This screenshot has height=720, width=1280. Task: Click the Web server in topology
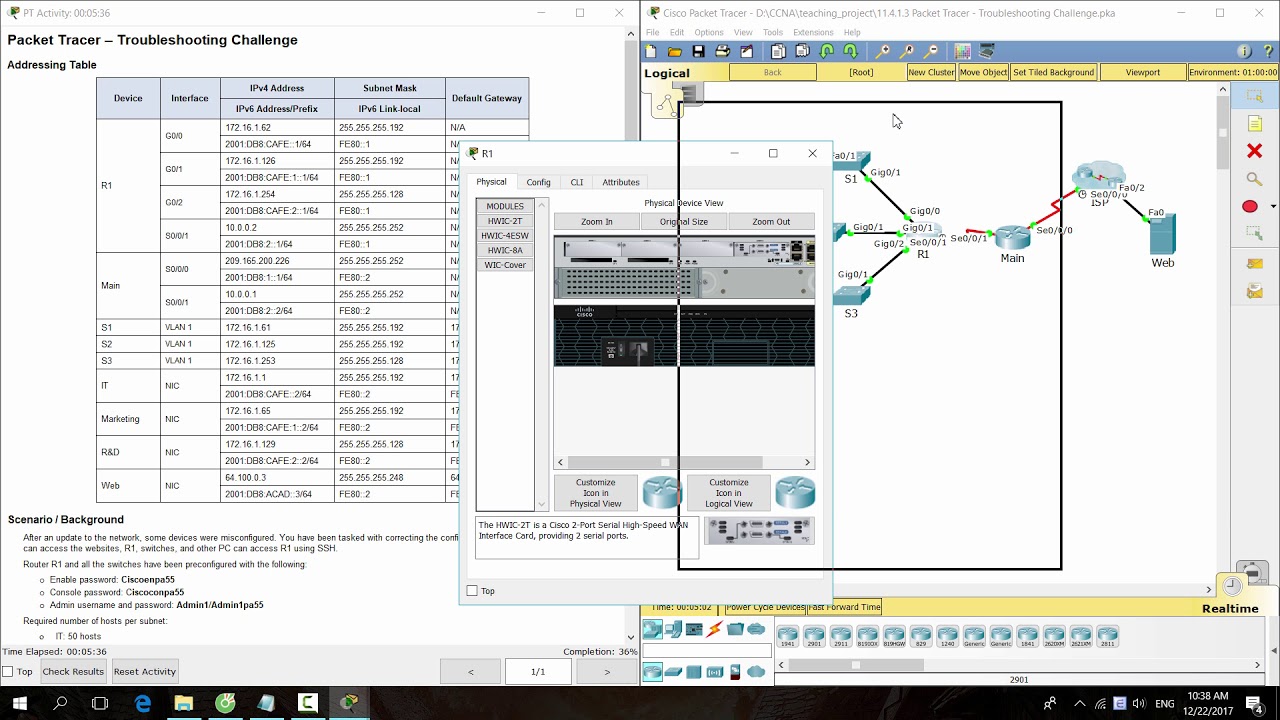click(x=1162, y=234)
